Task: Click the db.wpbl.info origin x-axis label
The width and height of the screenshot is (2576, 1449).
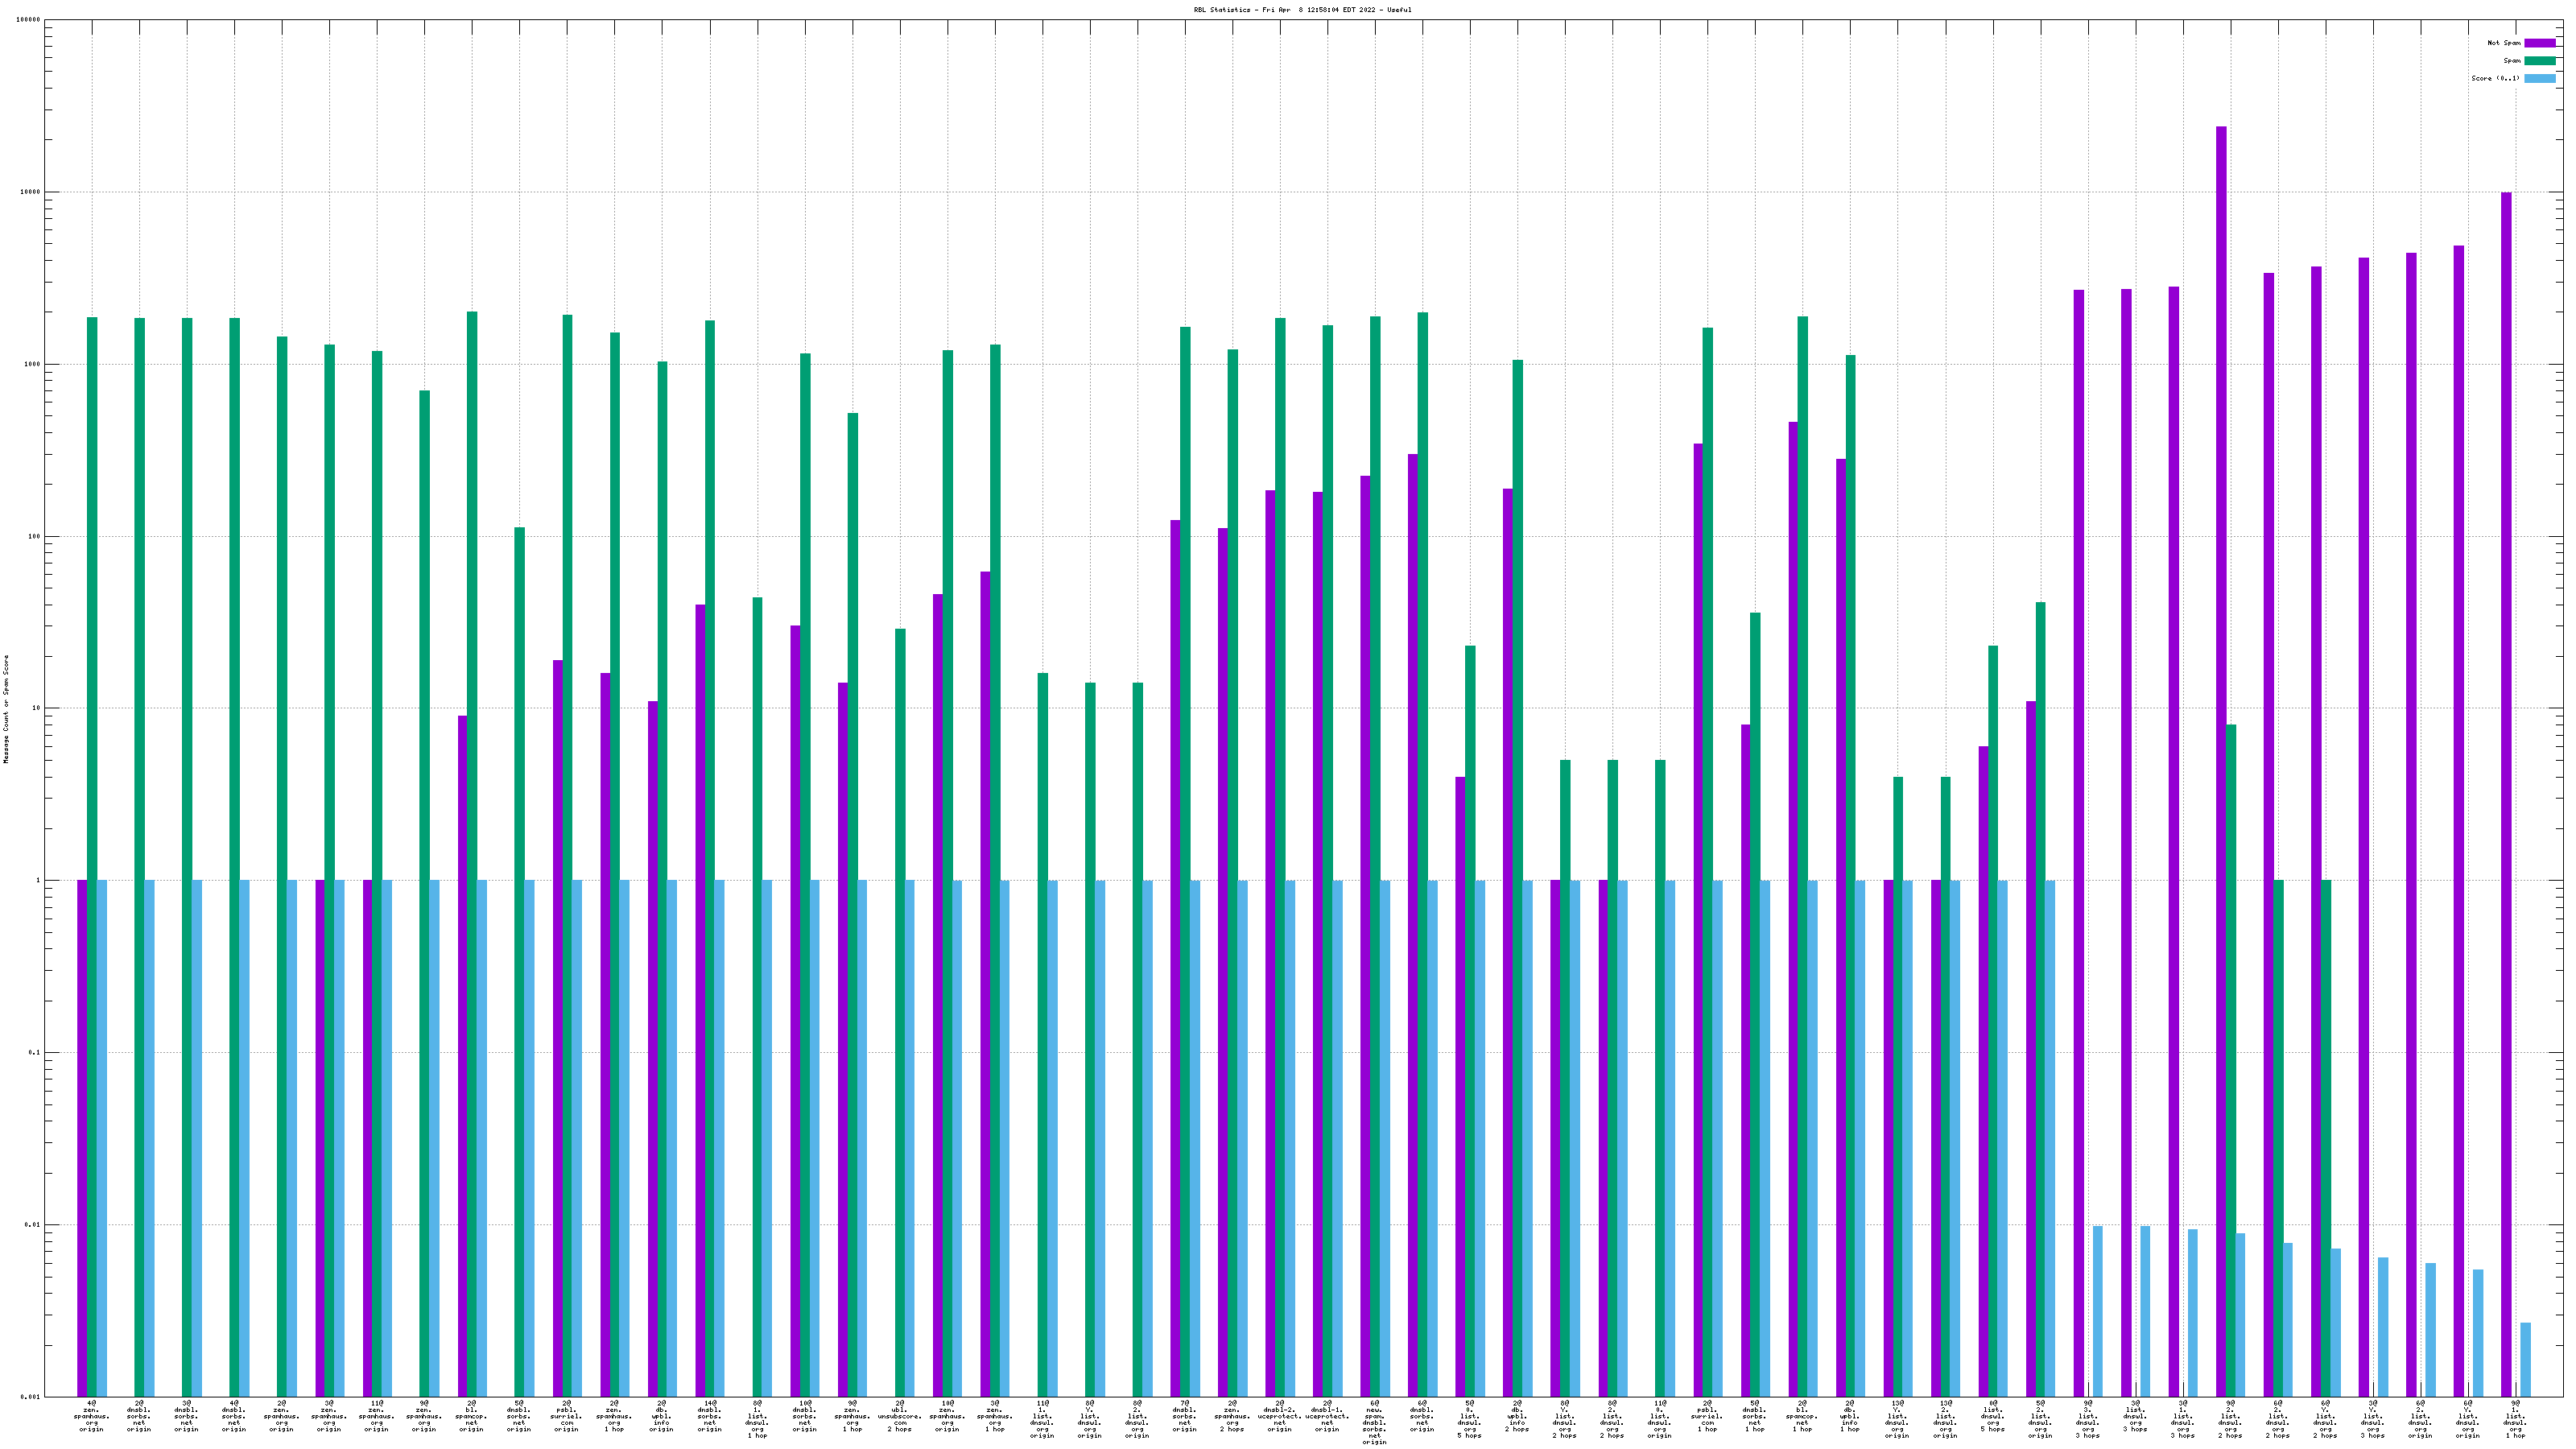Action: click(x=661, y=1416)
